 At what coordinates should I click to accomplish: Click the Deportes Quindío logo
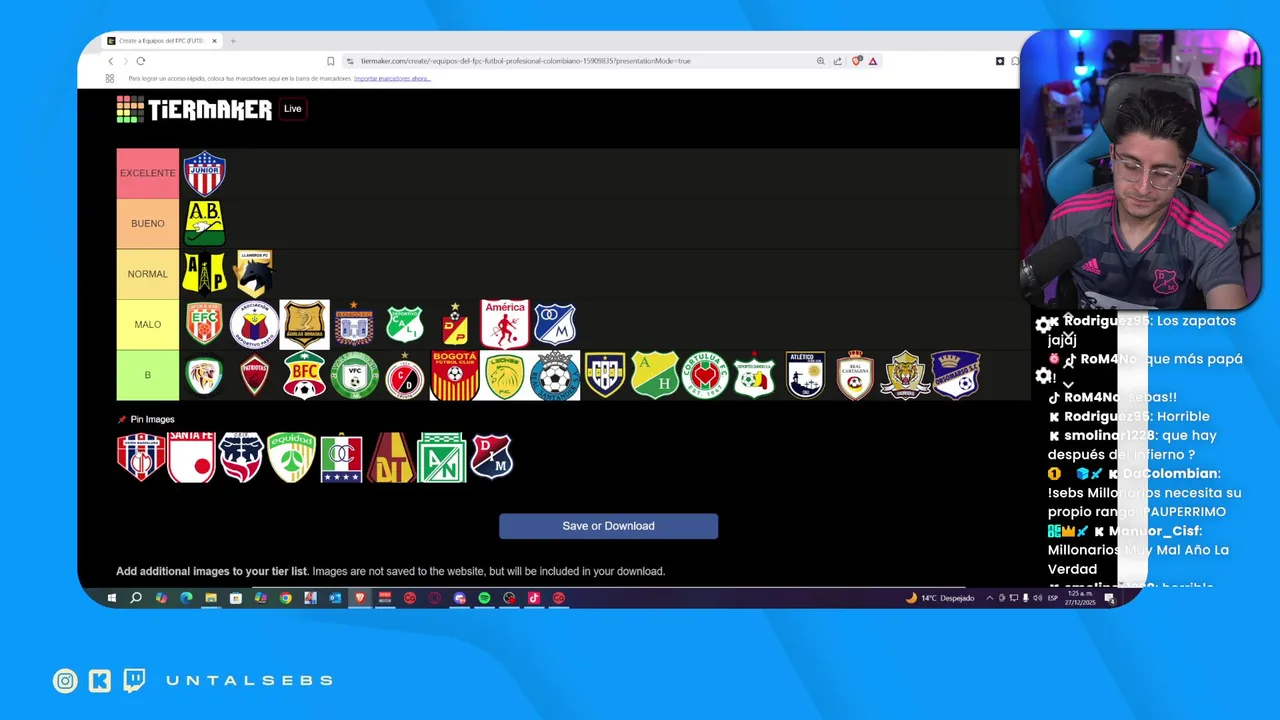(755, 375)
